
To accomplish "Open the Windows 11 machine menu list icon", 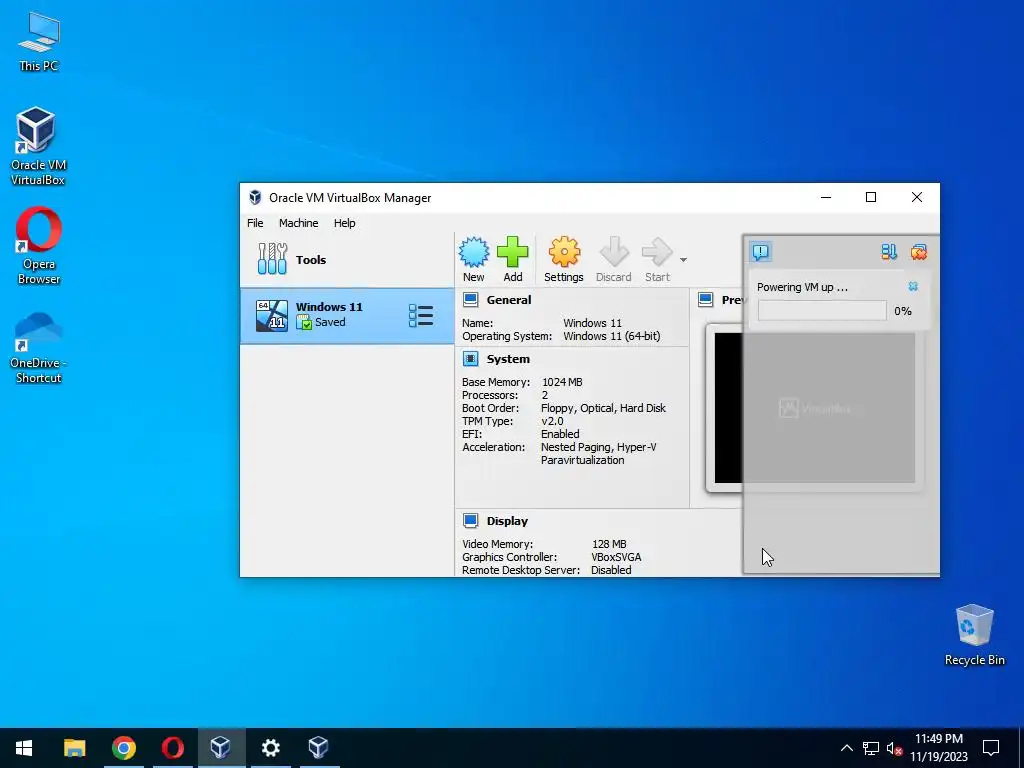I will tap(421, 315).
